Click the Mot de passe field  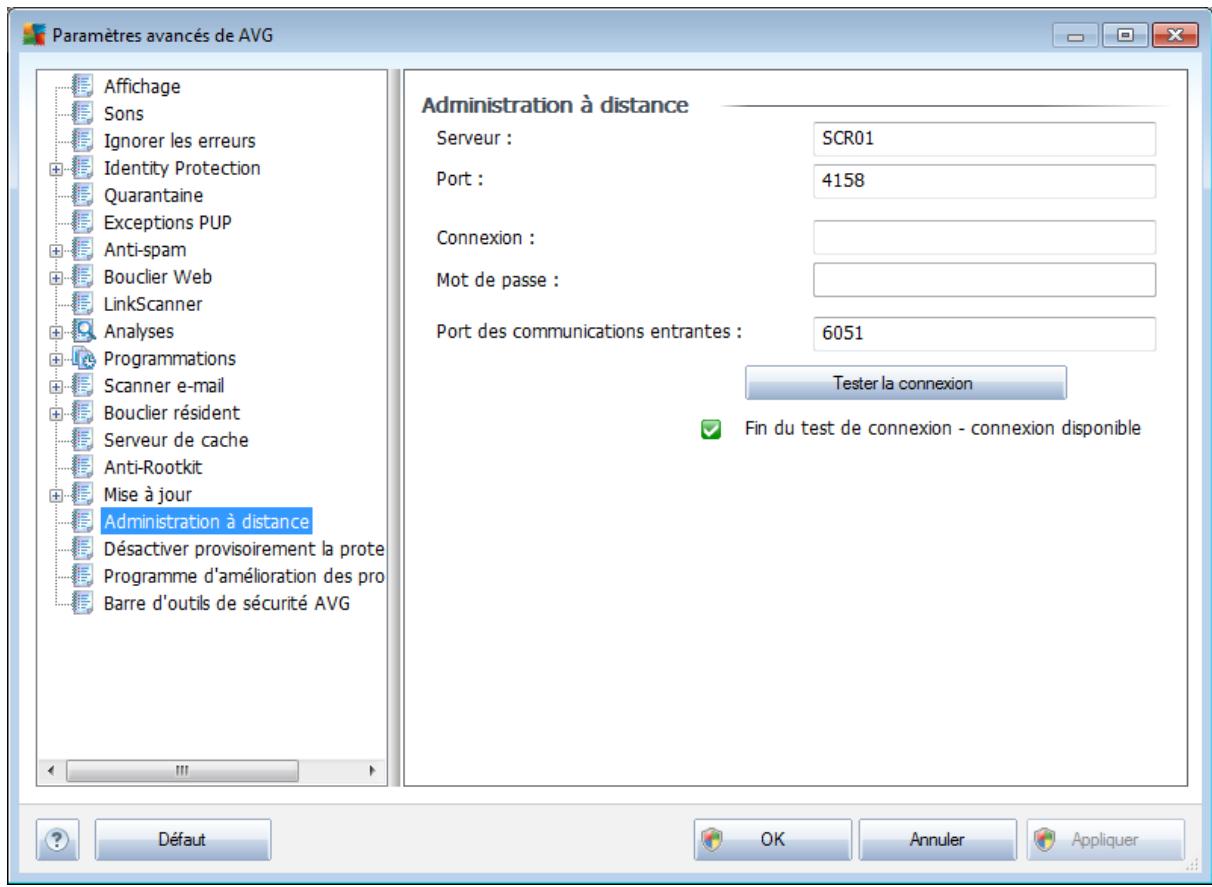point(985,281)
